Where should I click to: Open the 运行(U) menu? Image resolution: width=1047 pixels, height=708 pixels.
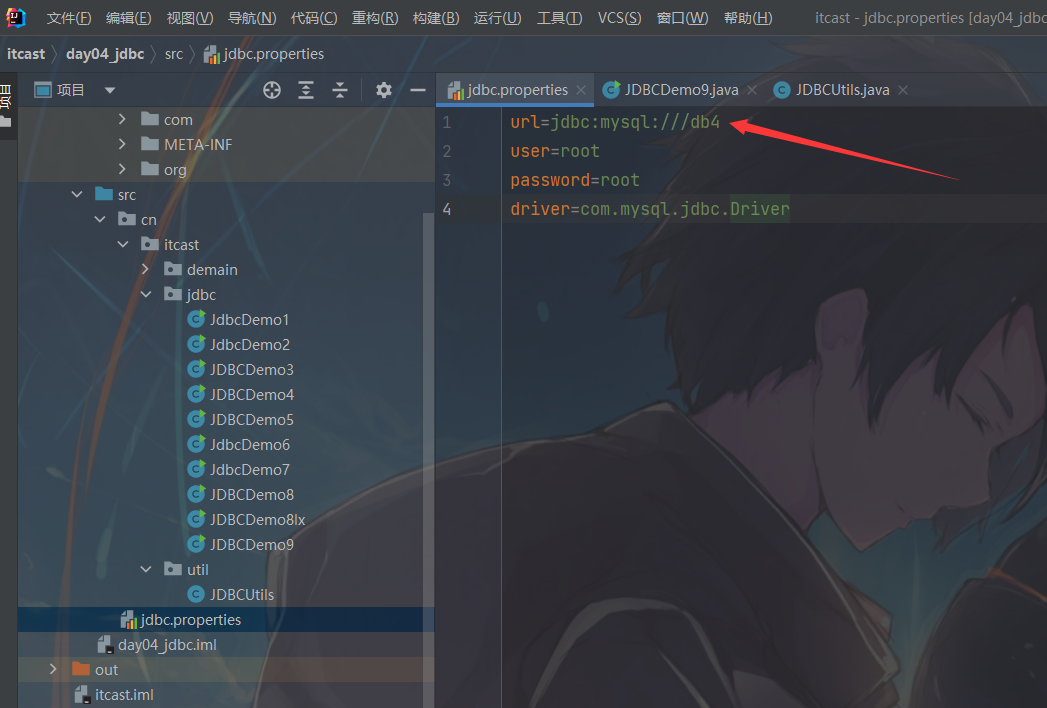click(x=497, y=18)
